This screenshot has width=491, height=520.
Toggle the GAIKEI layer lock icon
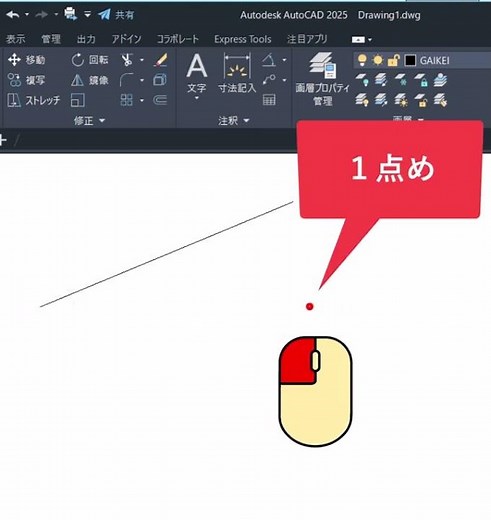pyautogui.click(x=394, y=60)
